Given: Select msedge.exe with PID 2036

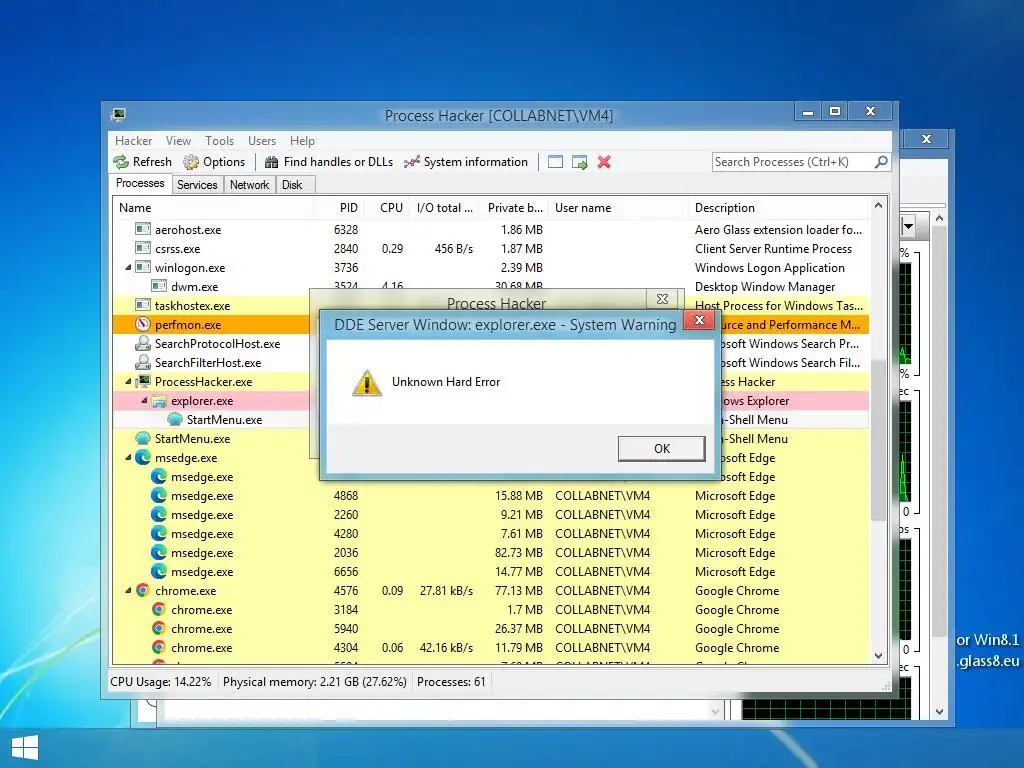Looking at the screenshot, I should coord(490,552).
